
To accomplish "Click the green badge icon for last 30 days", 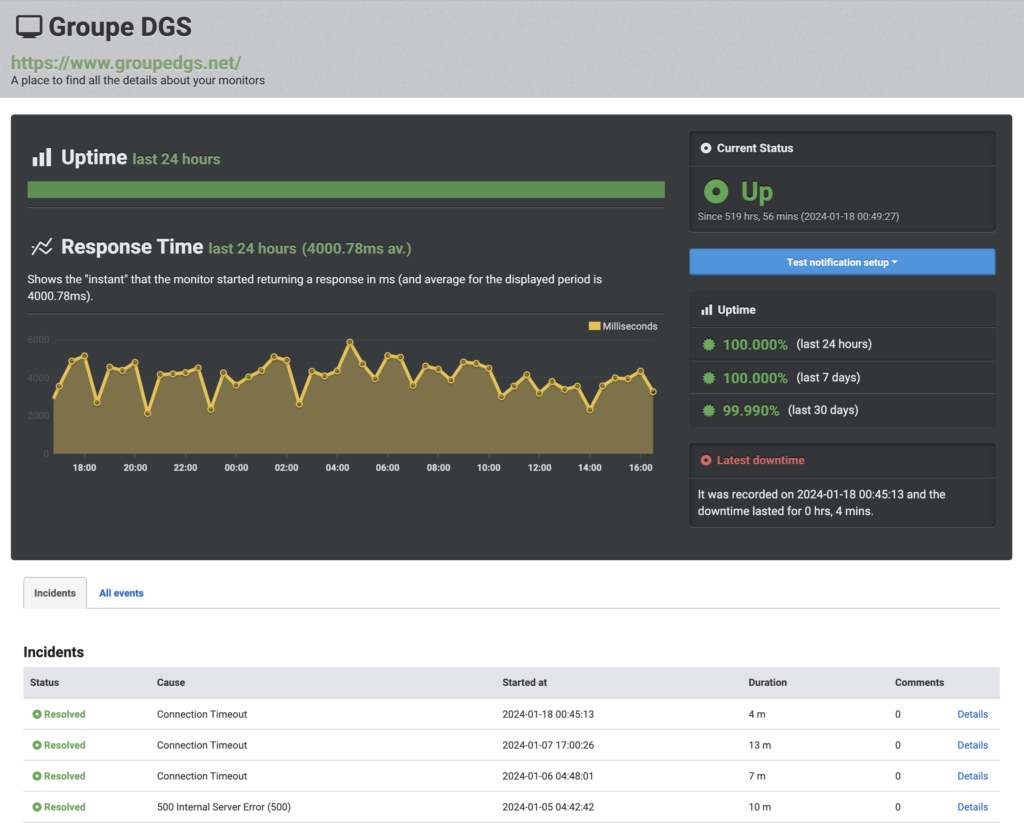I will [709, 410].
